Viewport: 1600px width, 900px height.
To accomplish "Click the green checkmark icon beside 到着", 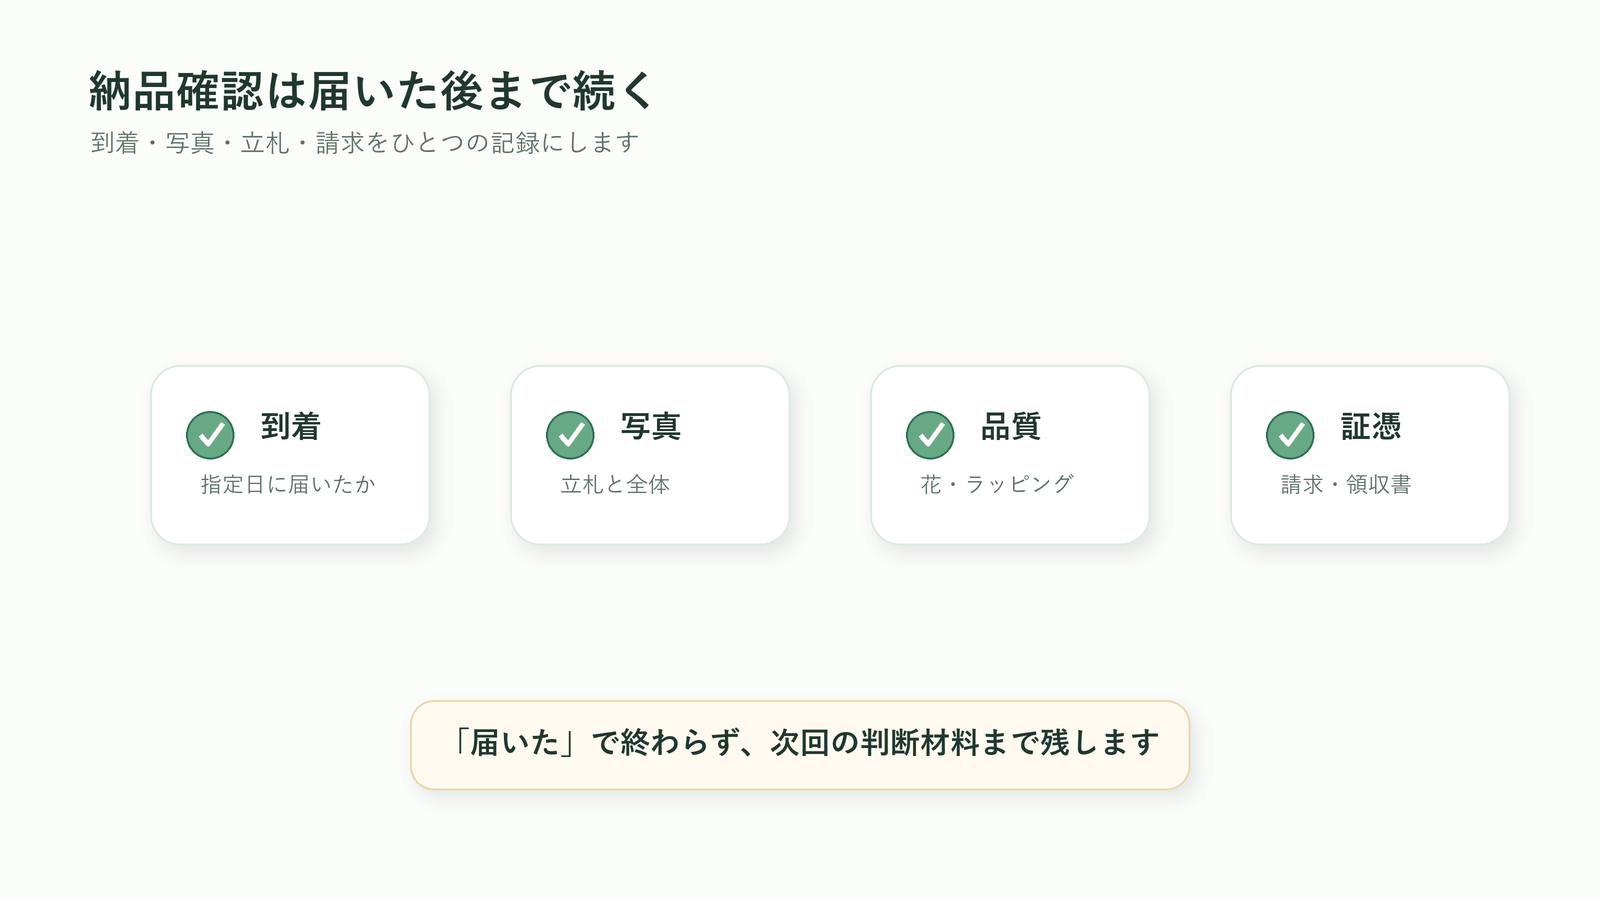I will click(210, 435).
